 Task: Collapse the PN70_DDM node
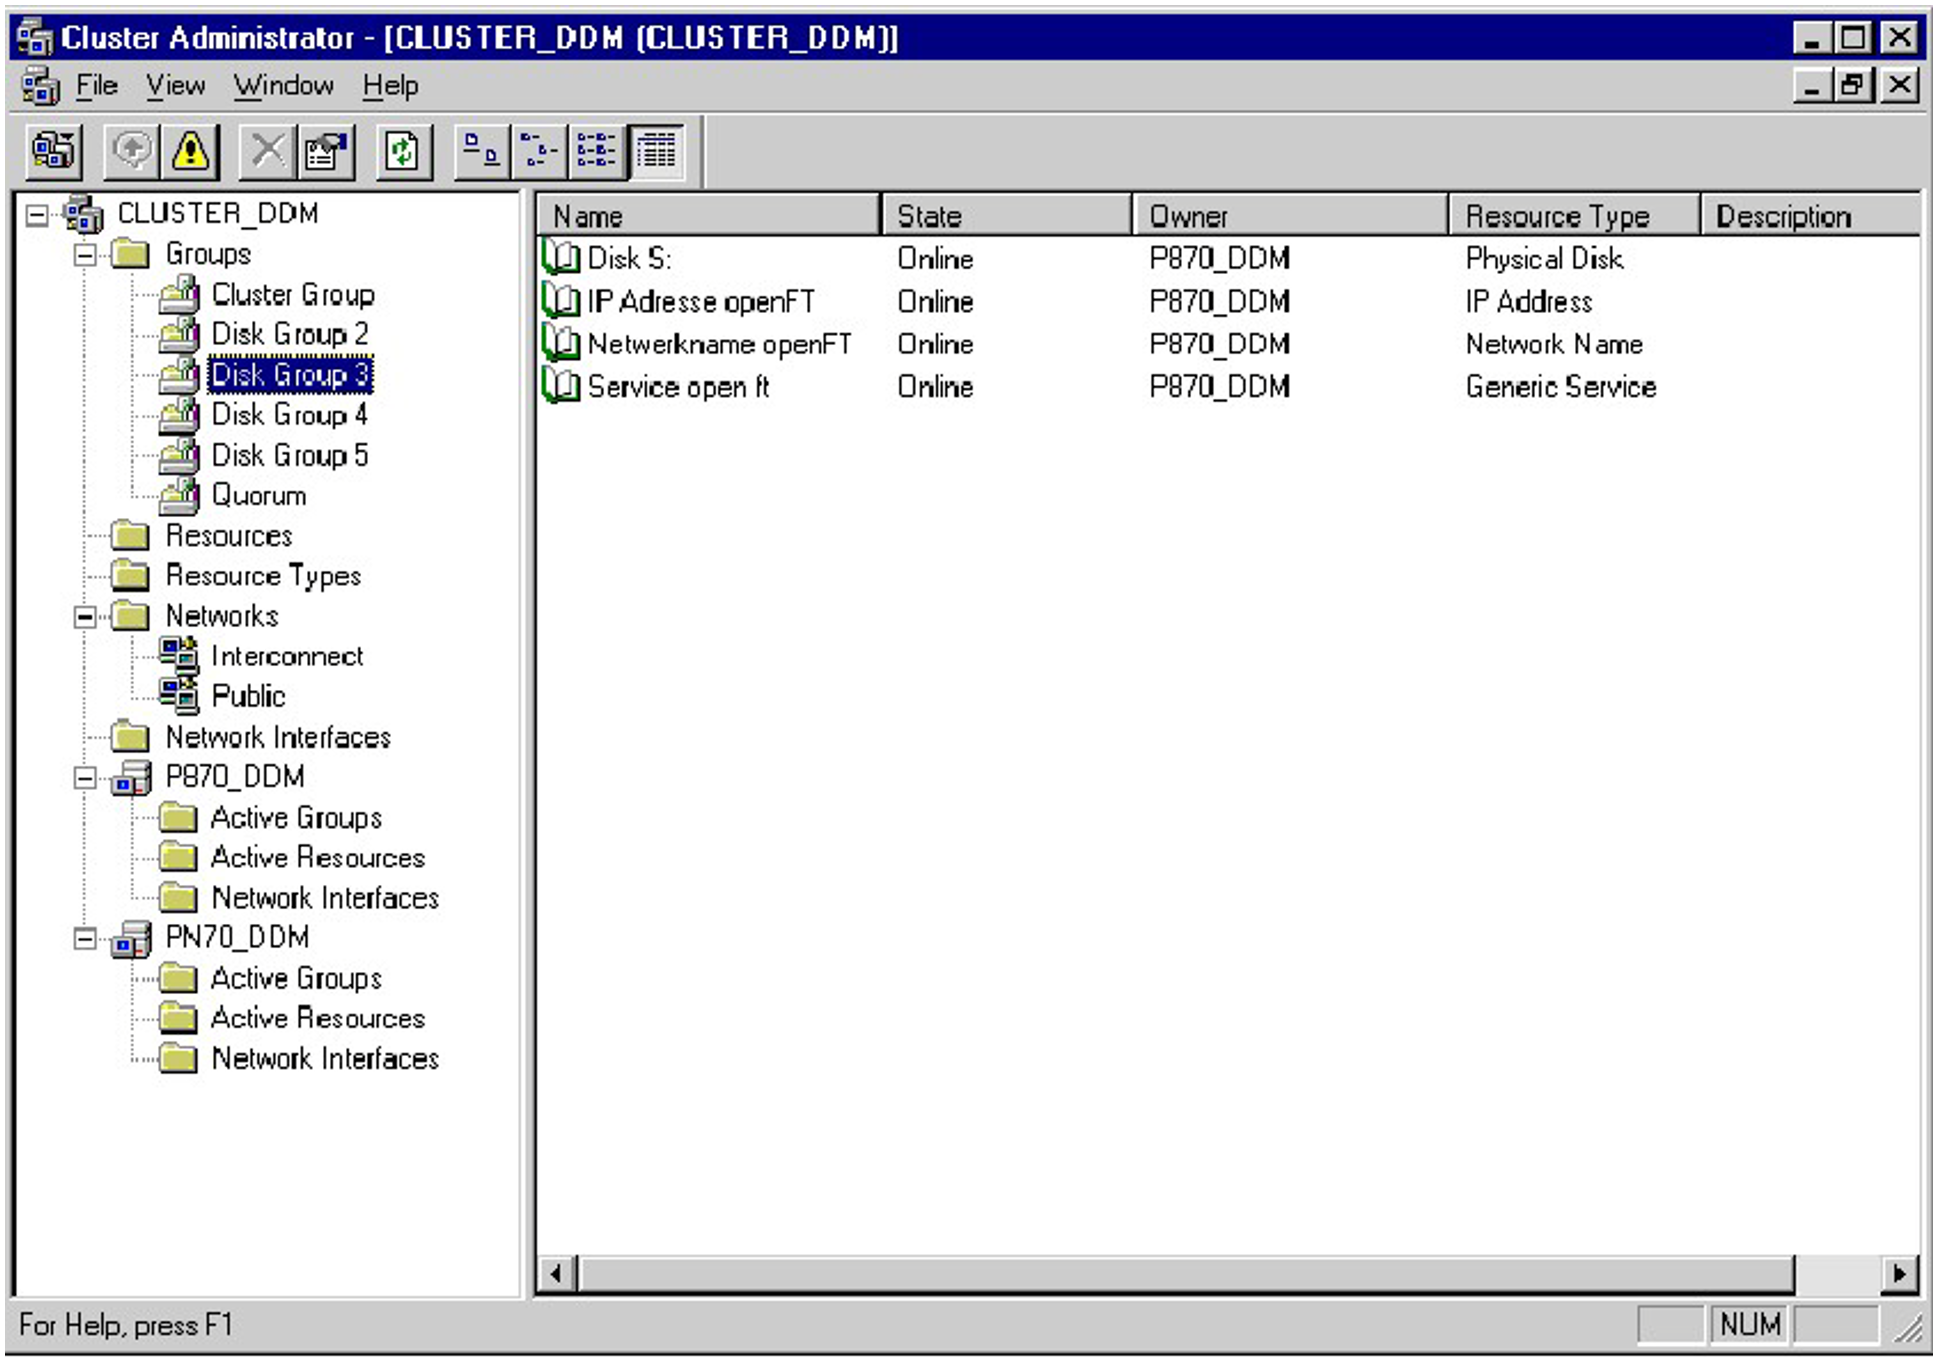85,938
